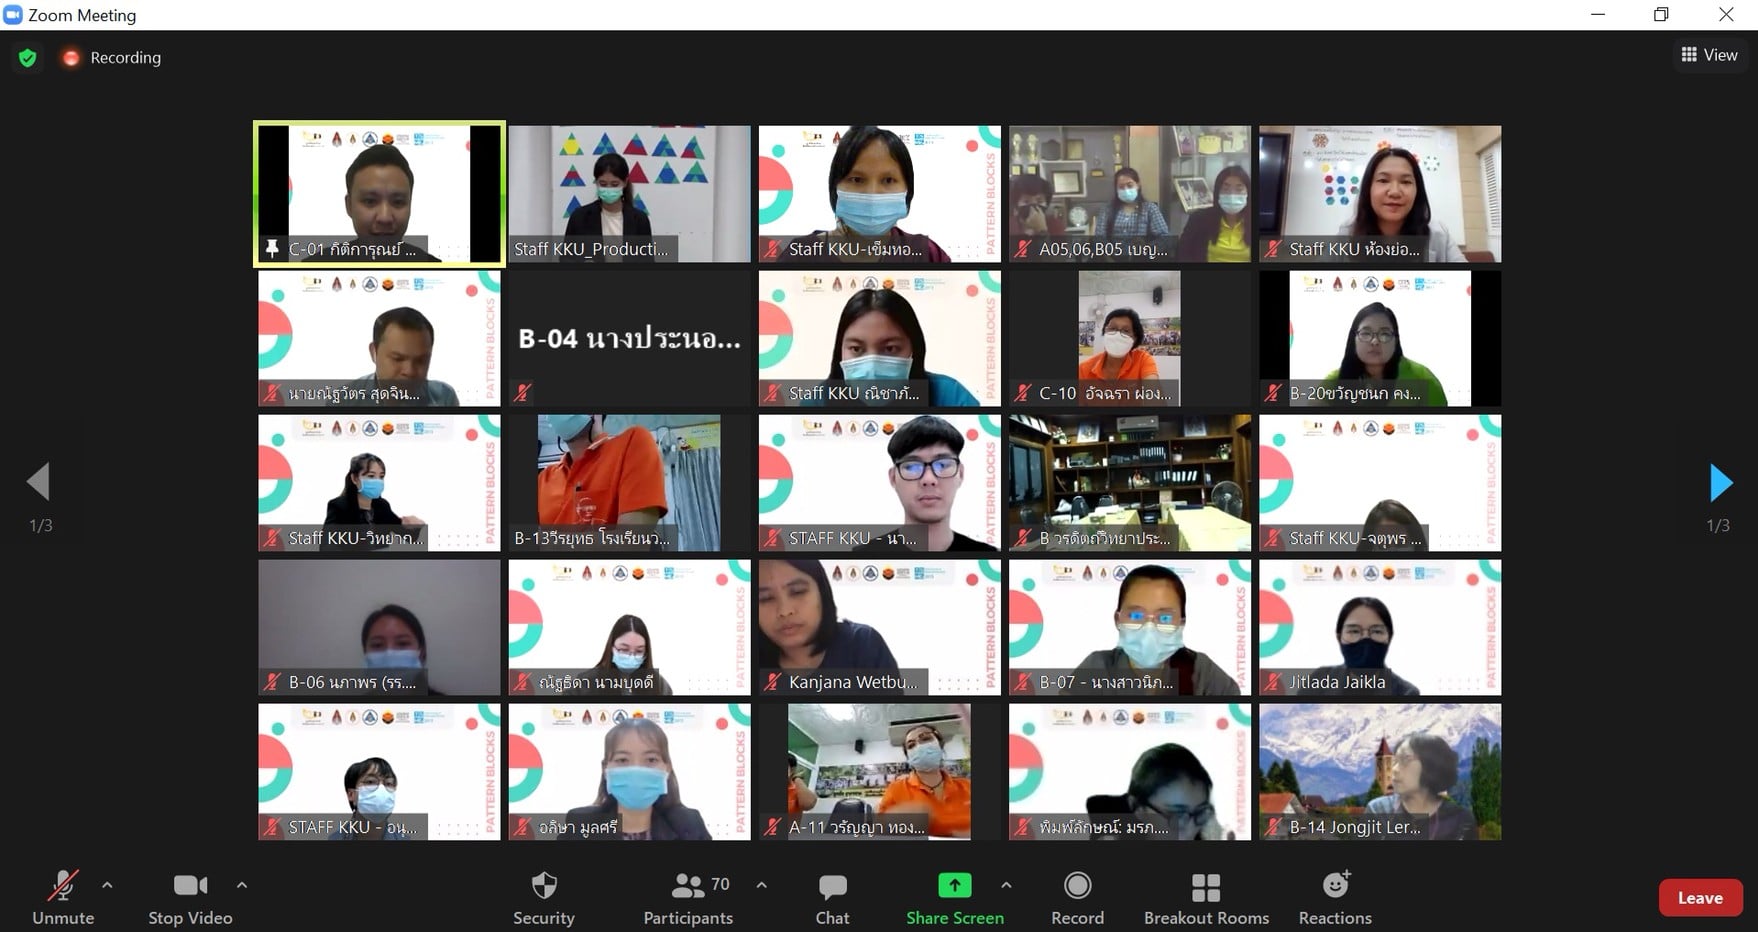The height and width of the screenshot is (932, 1758).
Task: Click the red Recording indicator
Action: [71, 58]
